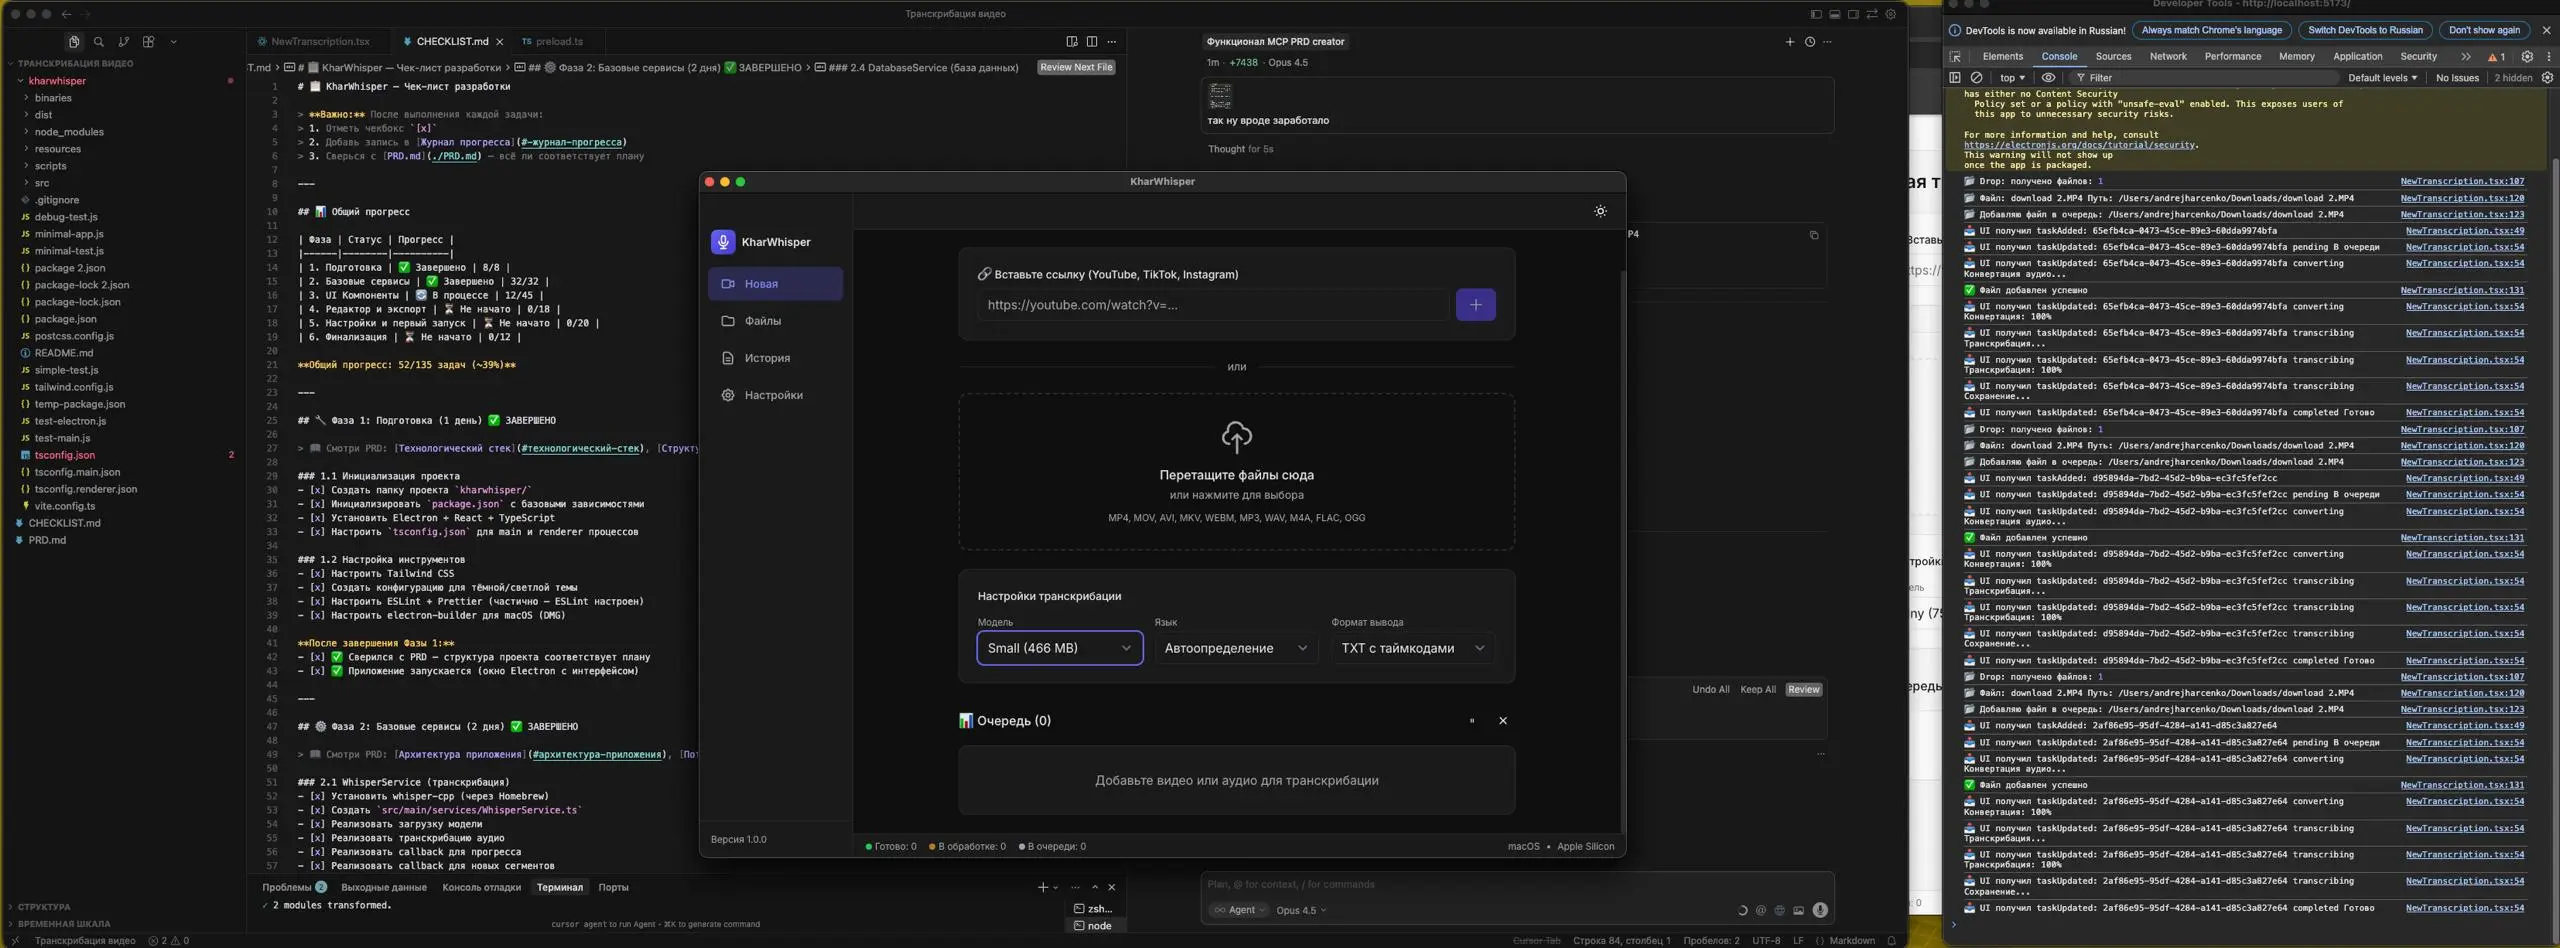Open notifications bell in Cursor status bar
This screenshot has height=948, width=2560.
(x=1890, y=941)
